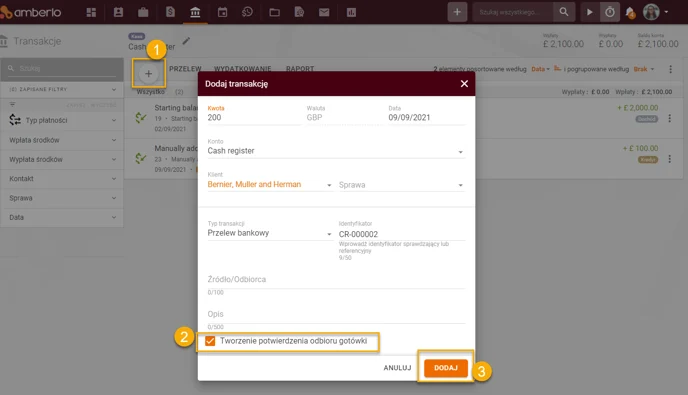
Task: Open the calendar icon in top bar
Action: 222,12
